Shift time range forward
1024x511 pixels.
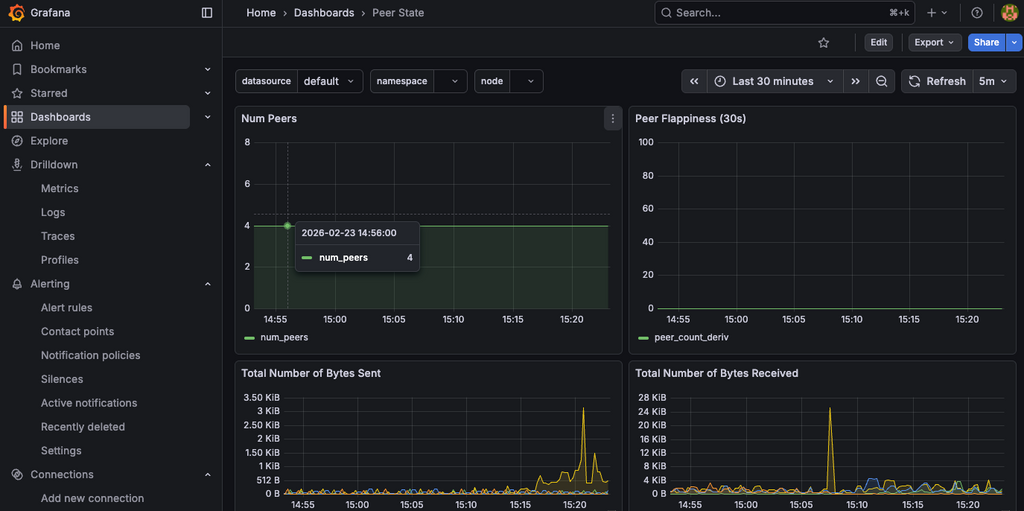pos(855,81)
